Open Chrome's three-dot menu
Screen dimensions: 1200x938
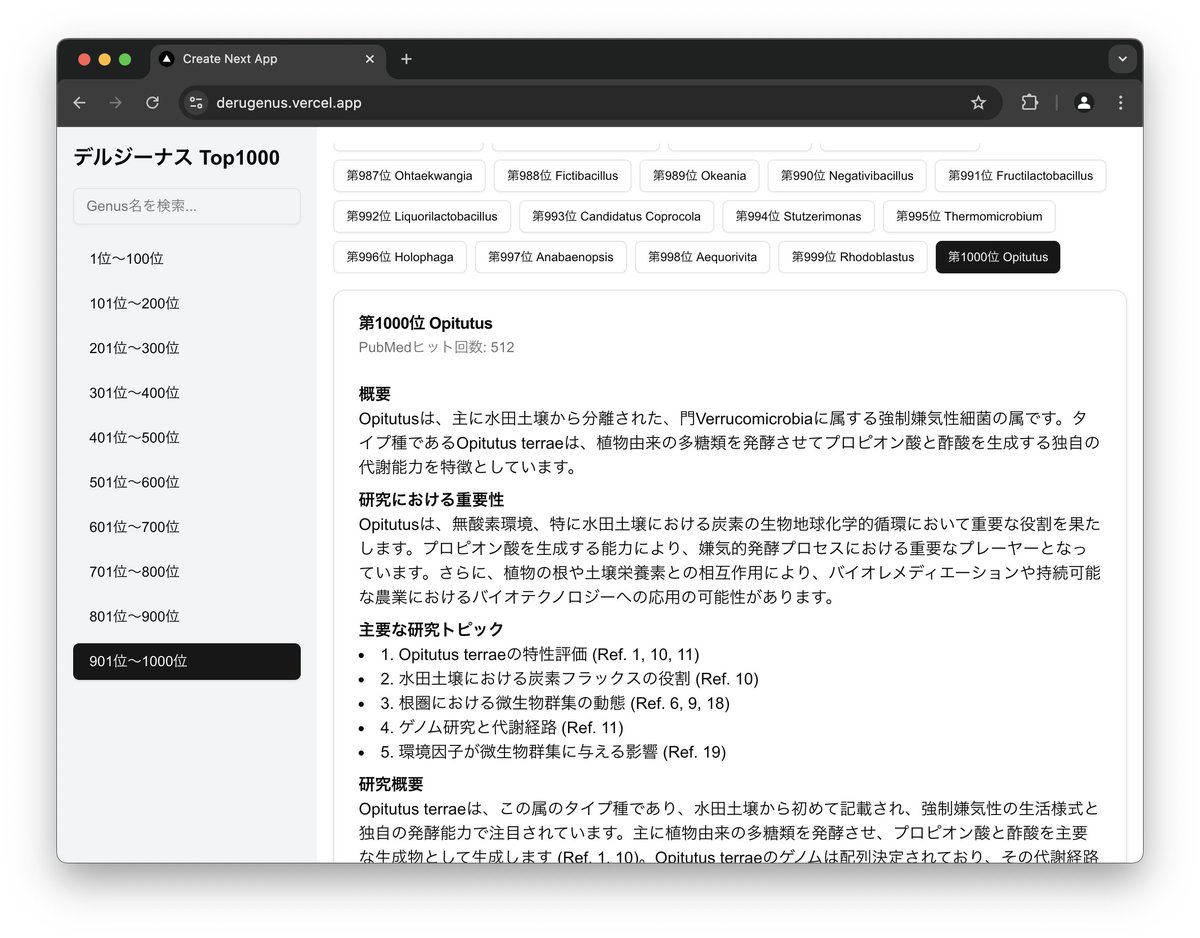1120,102
